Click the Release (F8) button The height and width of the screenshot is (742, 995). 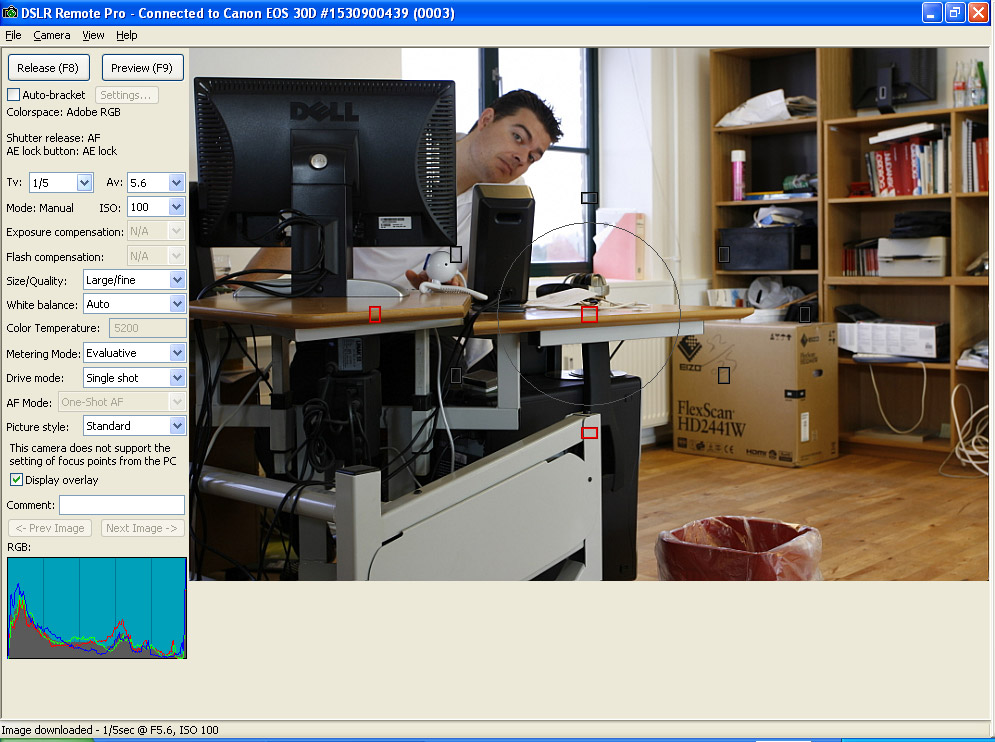tap(48, 67)
